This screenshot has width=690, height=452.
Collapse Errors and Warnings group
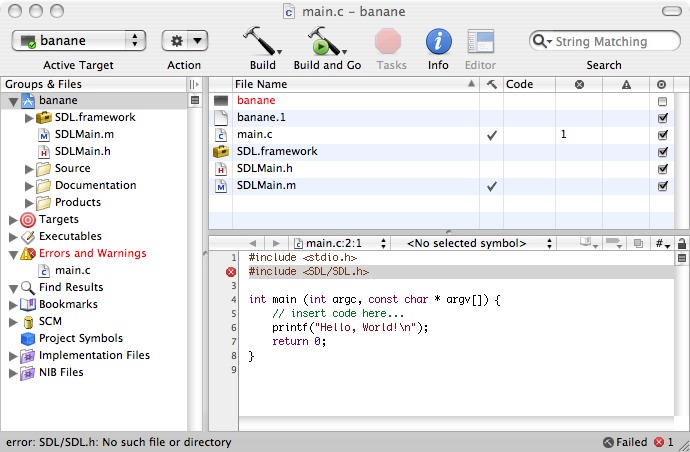point(13,255)
